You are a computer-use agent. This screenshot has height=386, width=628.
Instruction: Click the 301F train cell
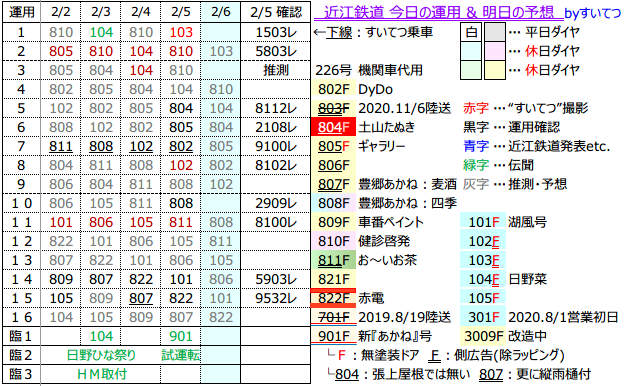click(483, 318)
